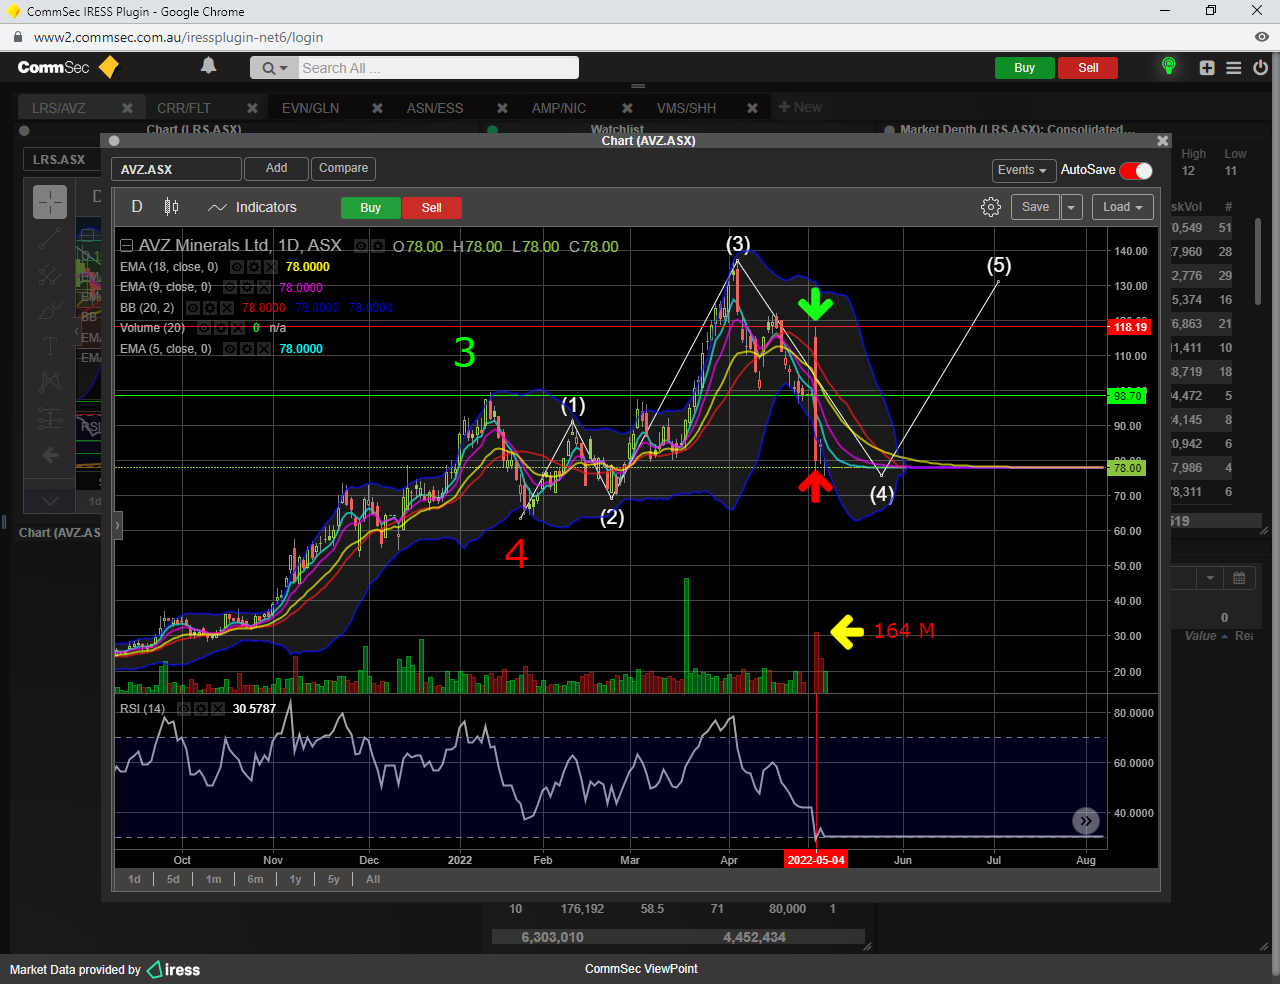Expand the drawing tools side panel arrow
1280x984 pixels.
pyautogui.click(x=117, y=524)
